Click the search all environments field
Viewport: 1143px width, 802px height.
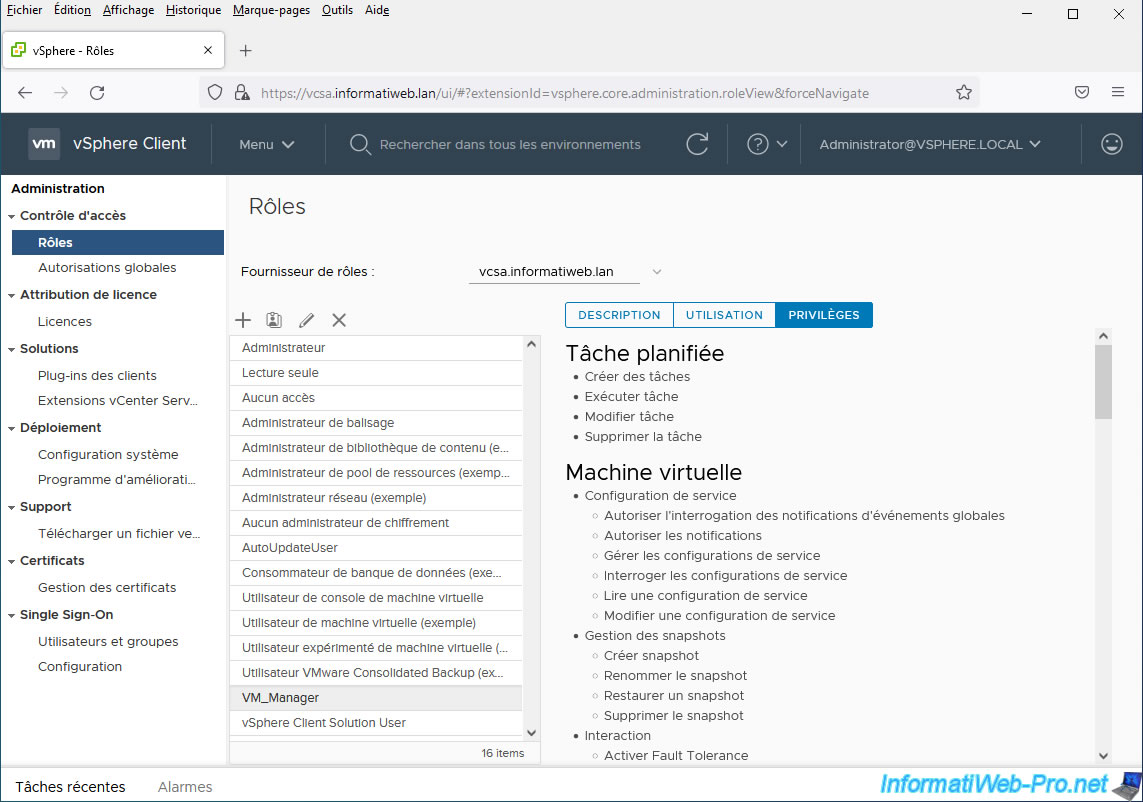(510, 144)
